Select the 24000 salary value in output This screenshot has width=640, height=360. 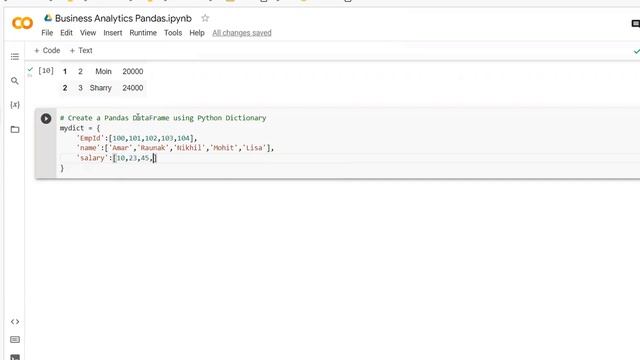(x=133, y=88)
